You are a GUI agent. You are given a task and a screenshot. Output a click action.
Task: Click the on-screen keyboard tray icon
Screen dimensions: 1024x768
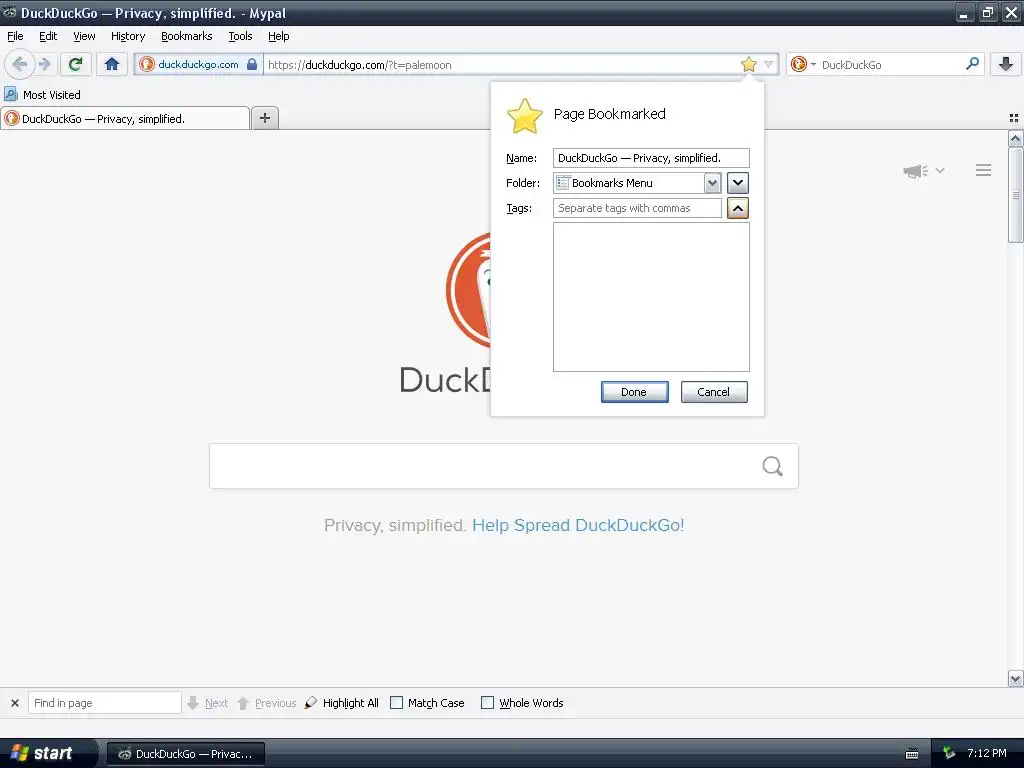(x=912, y=754)
